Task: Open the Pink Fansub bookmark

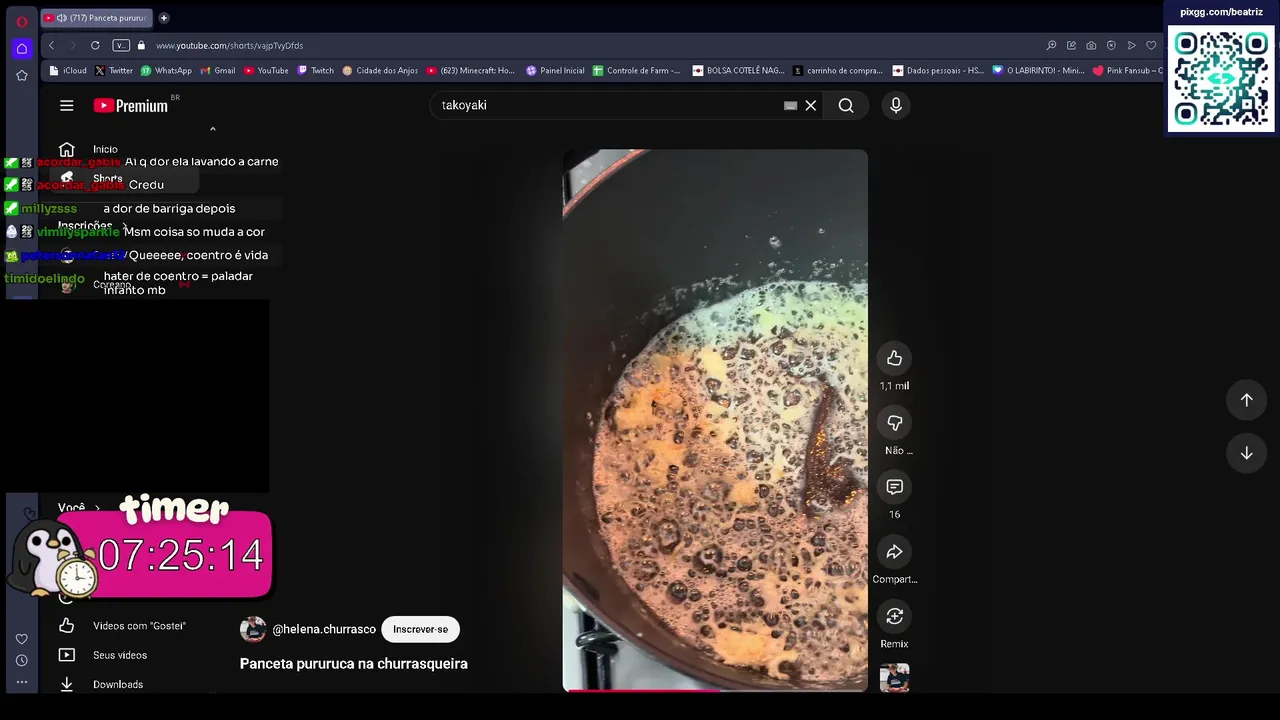Action: (x=1127, y=71)
